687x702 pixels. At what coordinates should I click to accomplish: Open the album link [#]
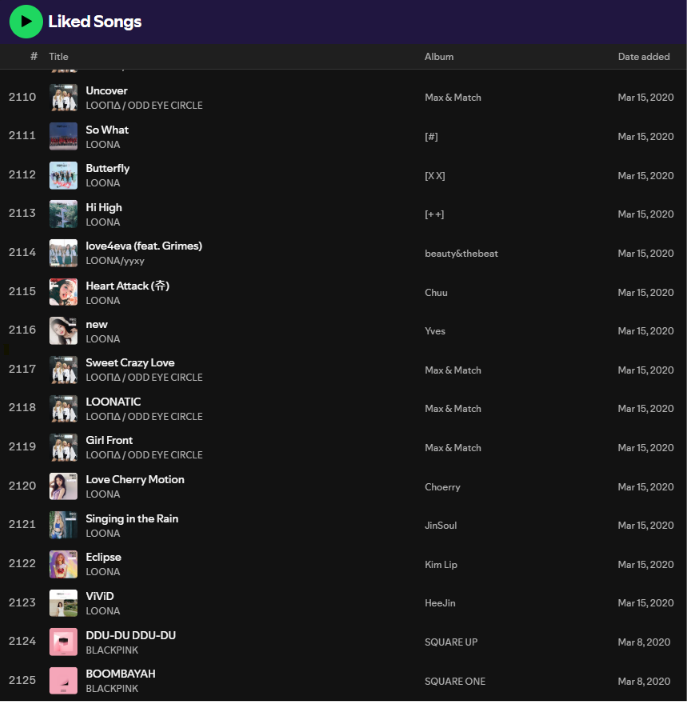[x=431, y=137]
